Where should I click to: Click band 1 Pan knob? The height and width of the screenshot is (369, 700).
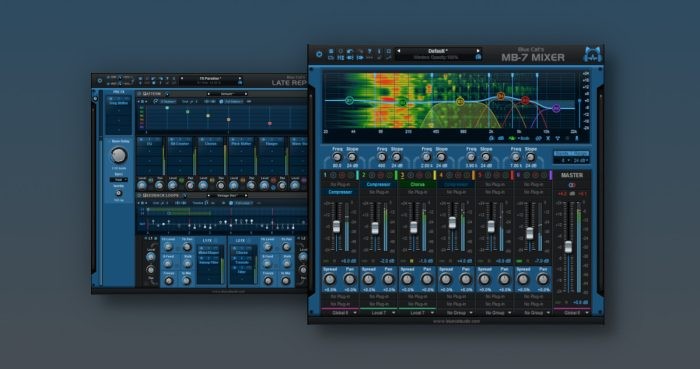(x=350, y=280)
